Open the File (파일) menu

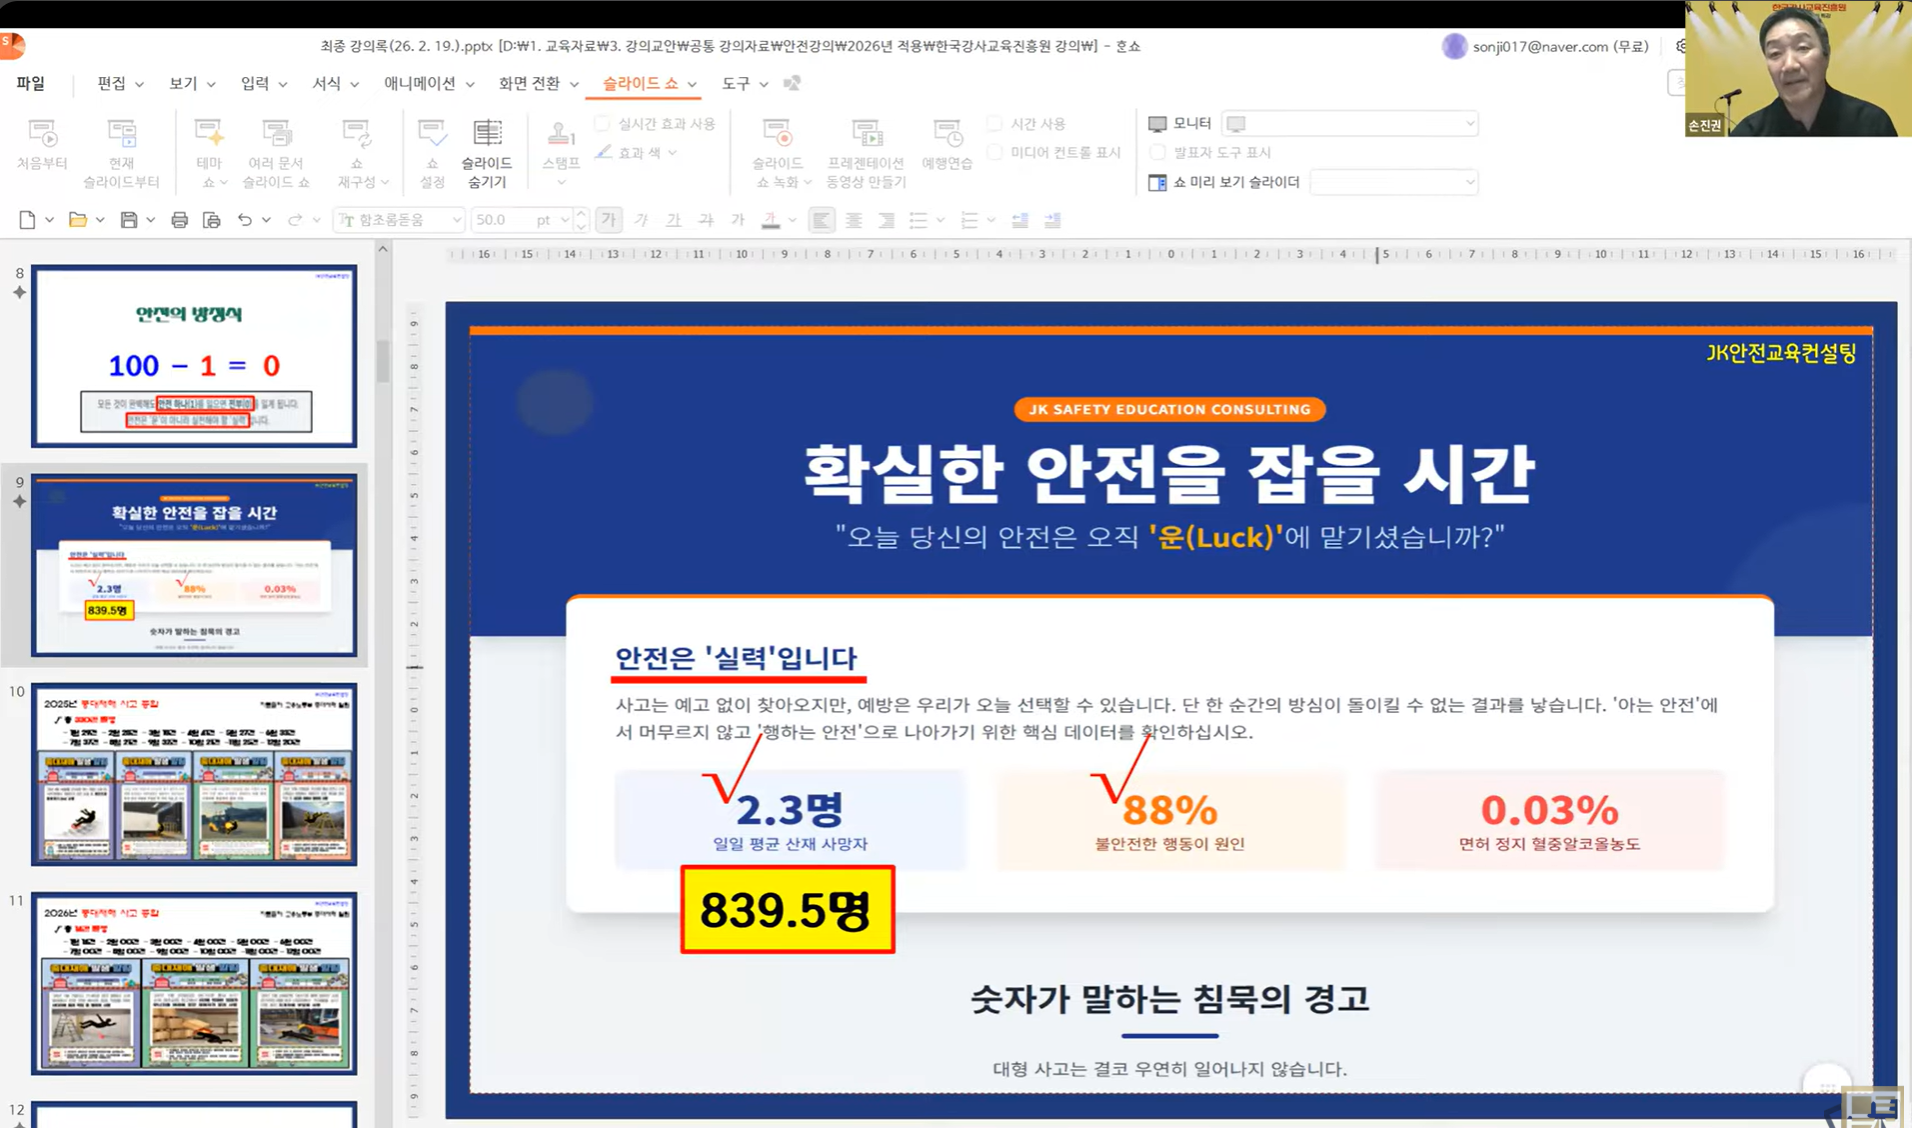tap(31, 84)
